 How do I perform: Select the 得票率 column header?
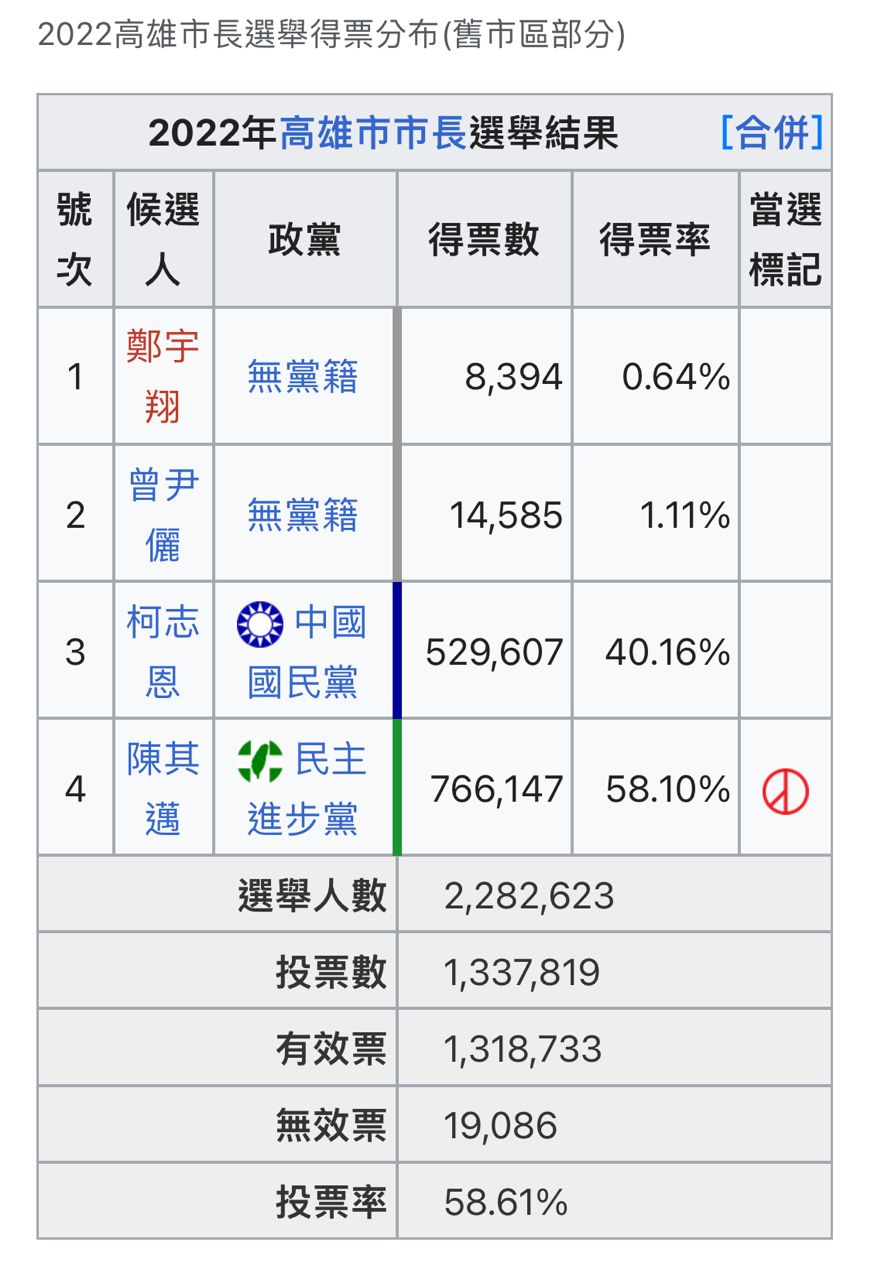(654, 240)
